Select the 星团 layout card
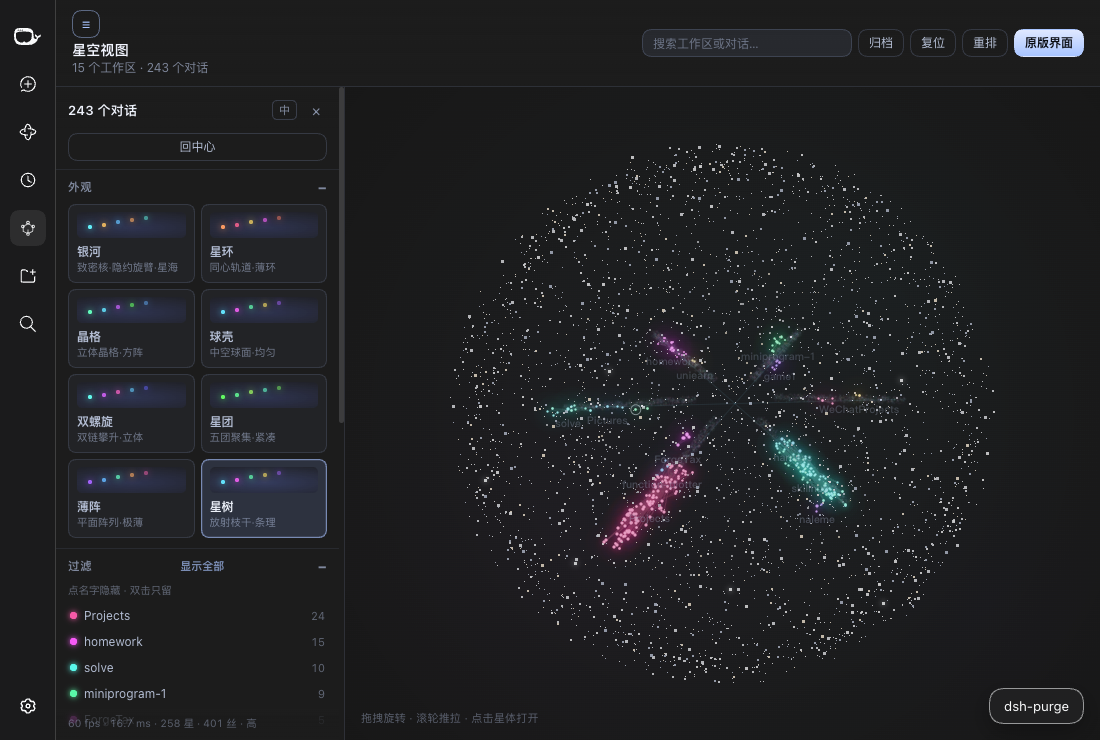The width and height of the screenshot is (1100, 740). pyautogui.click(x=264, y=413)
